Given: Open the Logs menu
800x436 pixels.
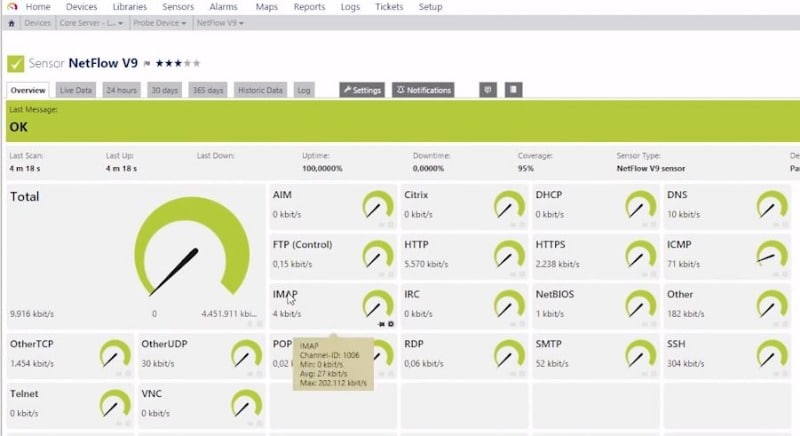Looking at the screenshot, I should coord(350,7).
